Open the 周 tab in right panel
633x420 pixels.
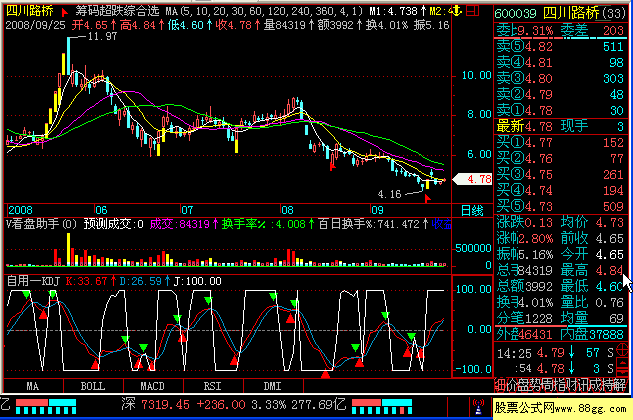pos(547,385)
